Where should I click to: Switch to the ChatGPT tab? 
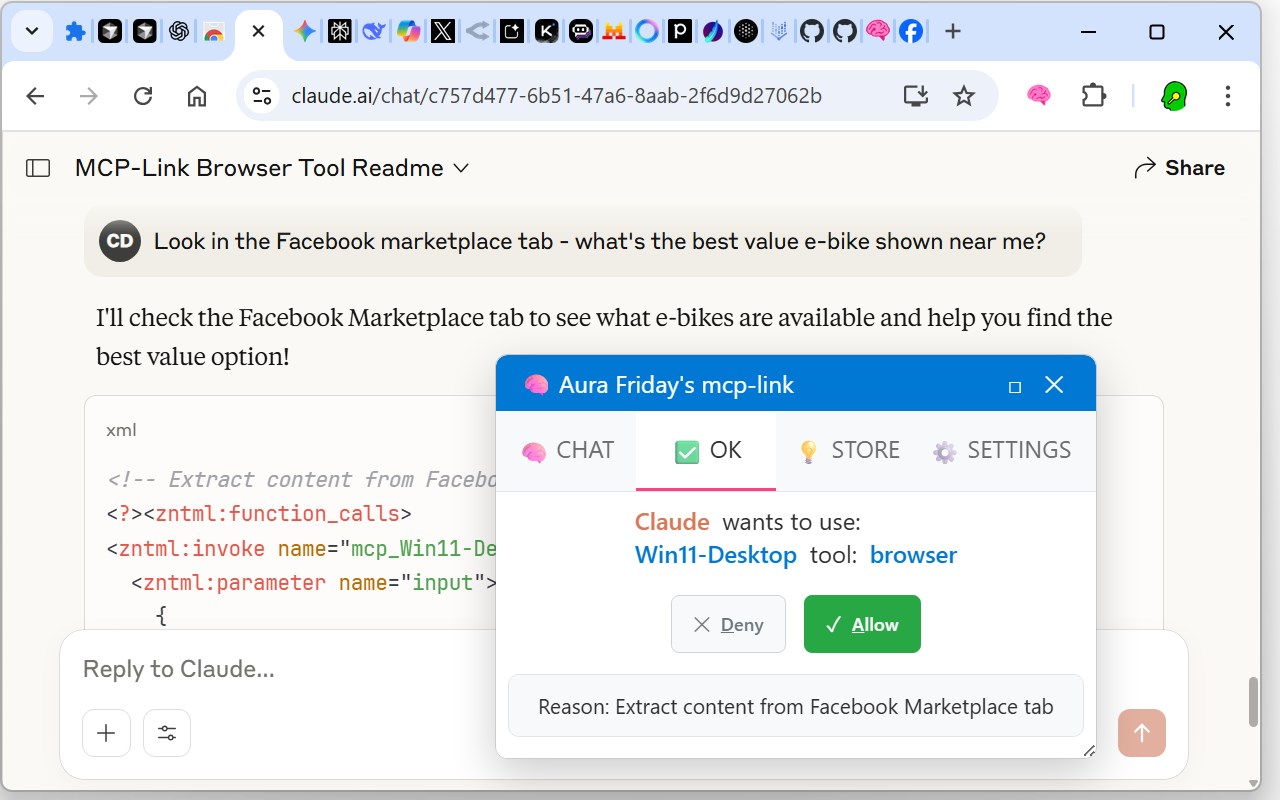coord(179,32)
